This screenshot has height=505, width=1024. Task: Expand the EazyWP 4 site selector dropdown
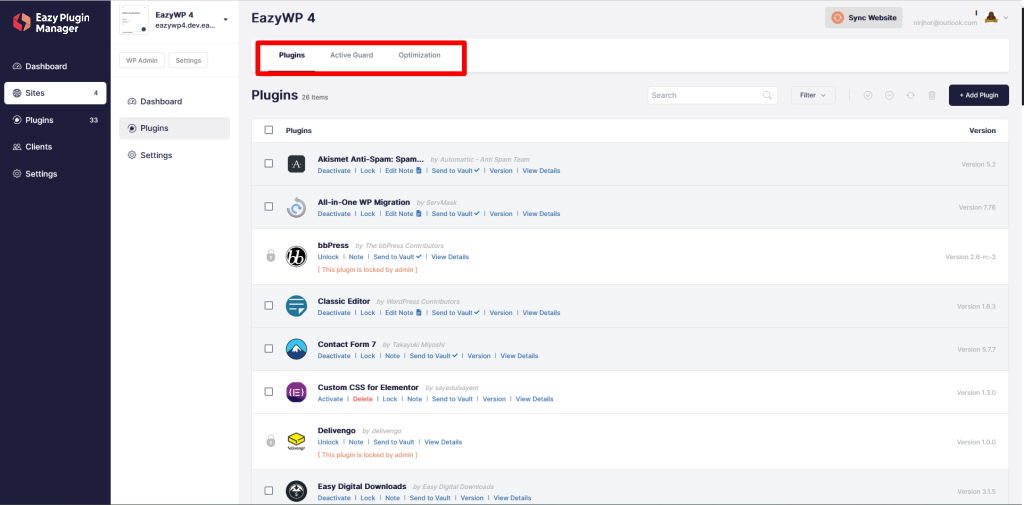point(225,20)
